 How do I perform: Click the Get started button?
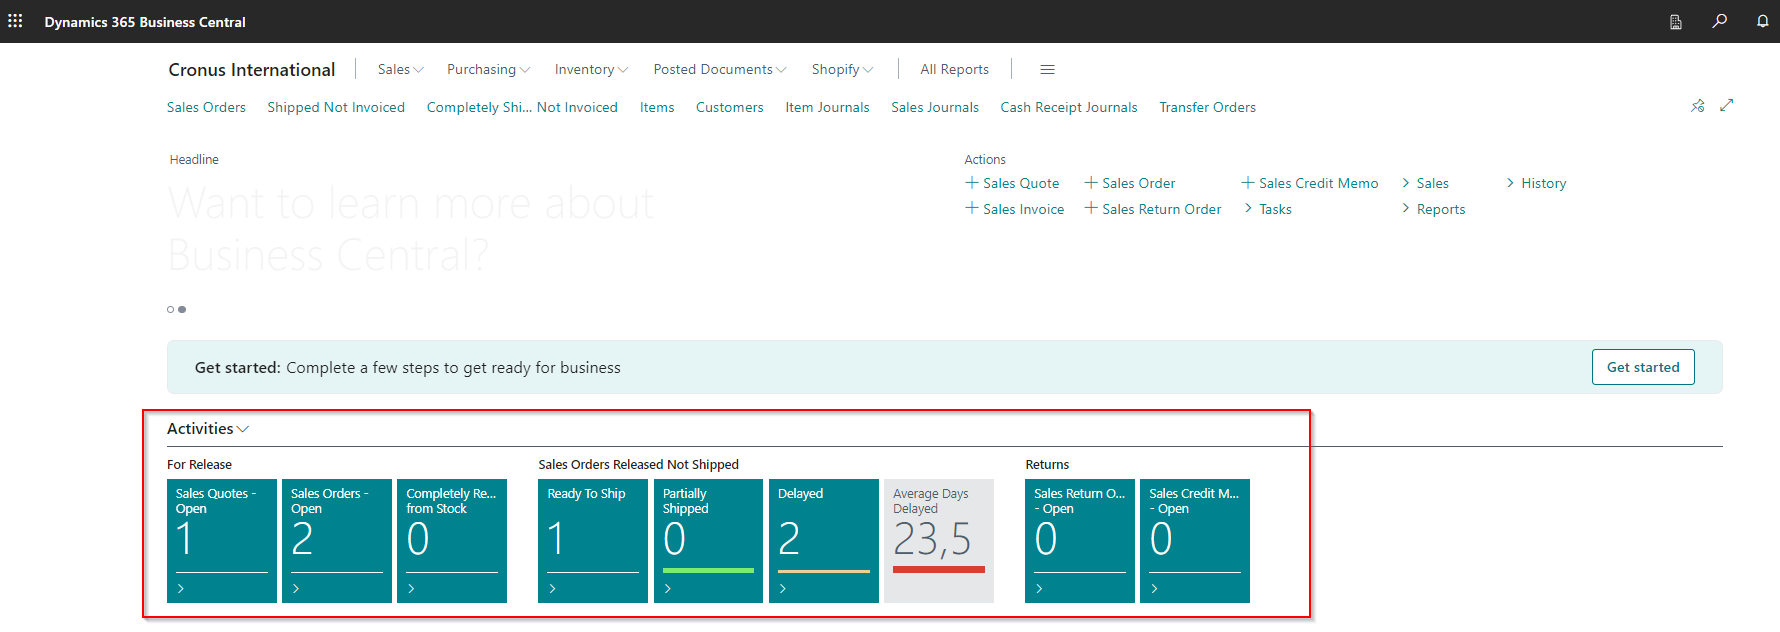click(1643, 367)
